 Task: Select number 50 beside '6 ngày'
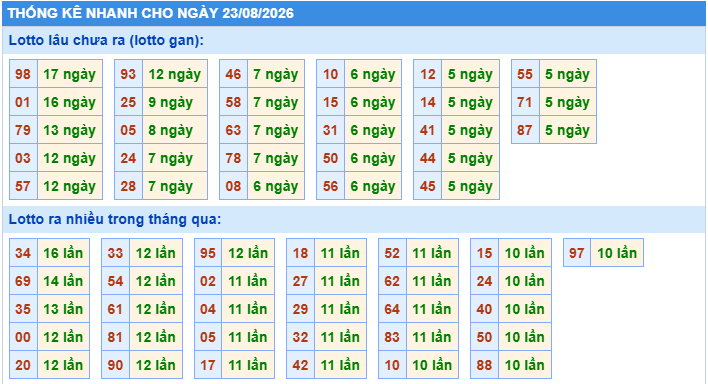(331, 158)
